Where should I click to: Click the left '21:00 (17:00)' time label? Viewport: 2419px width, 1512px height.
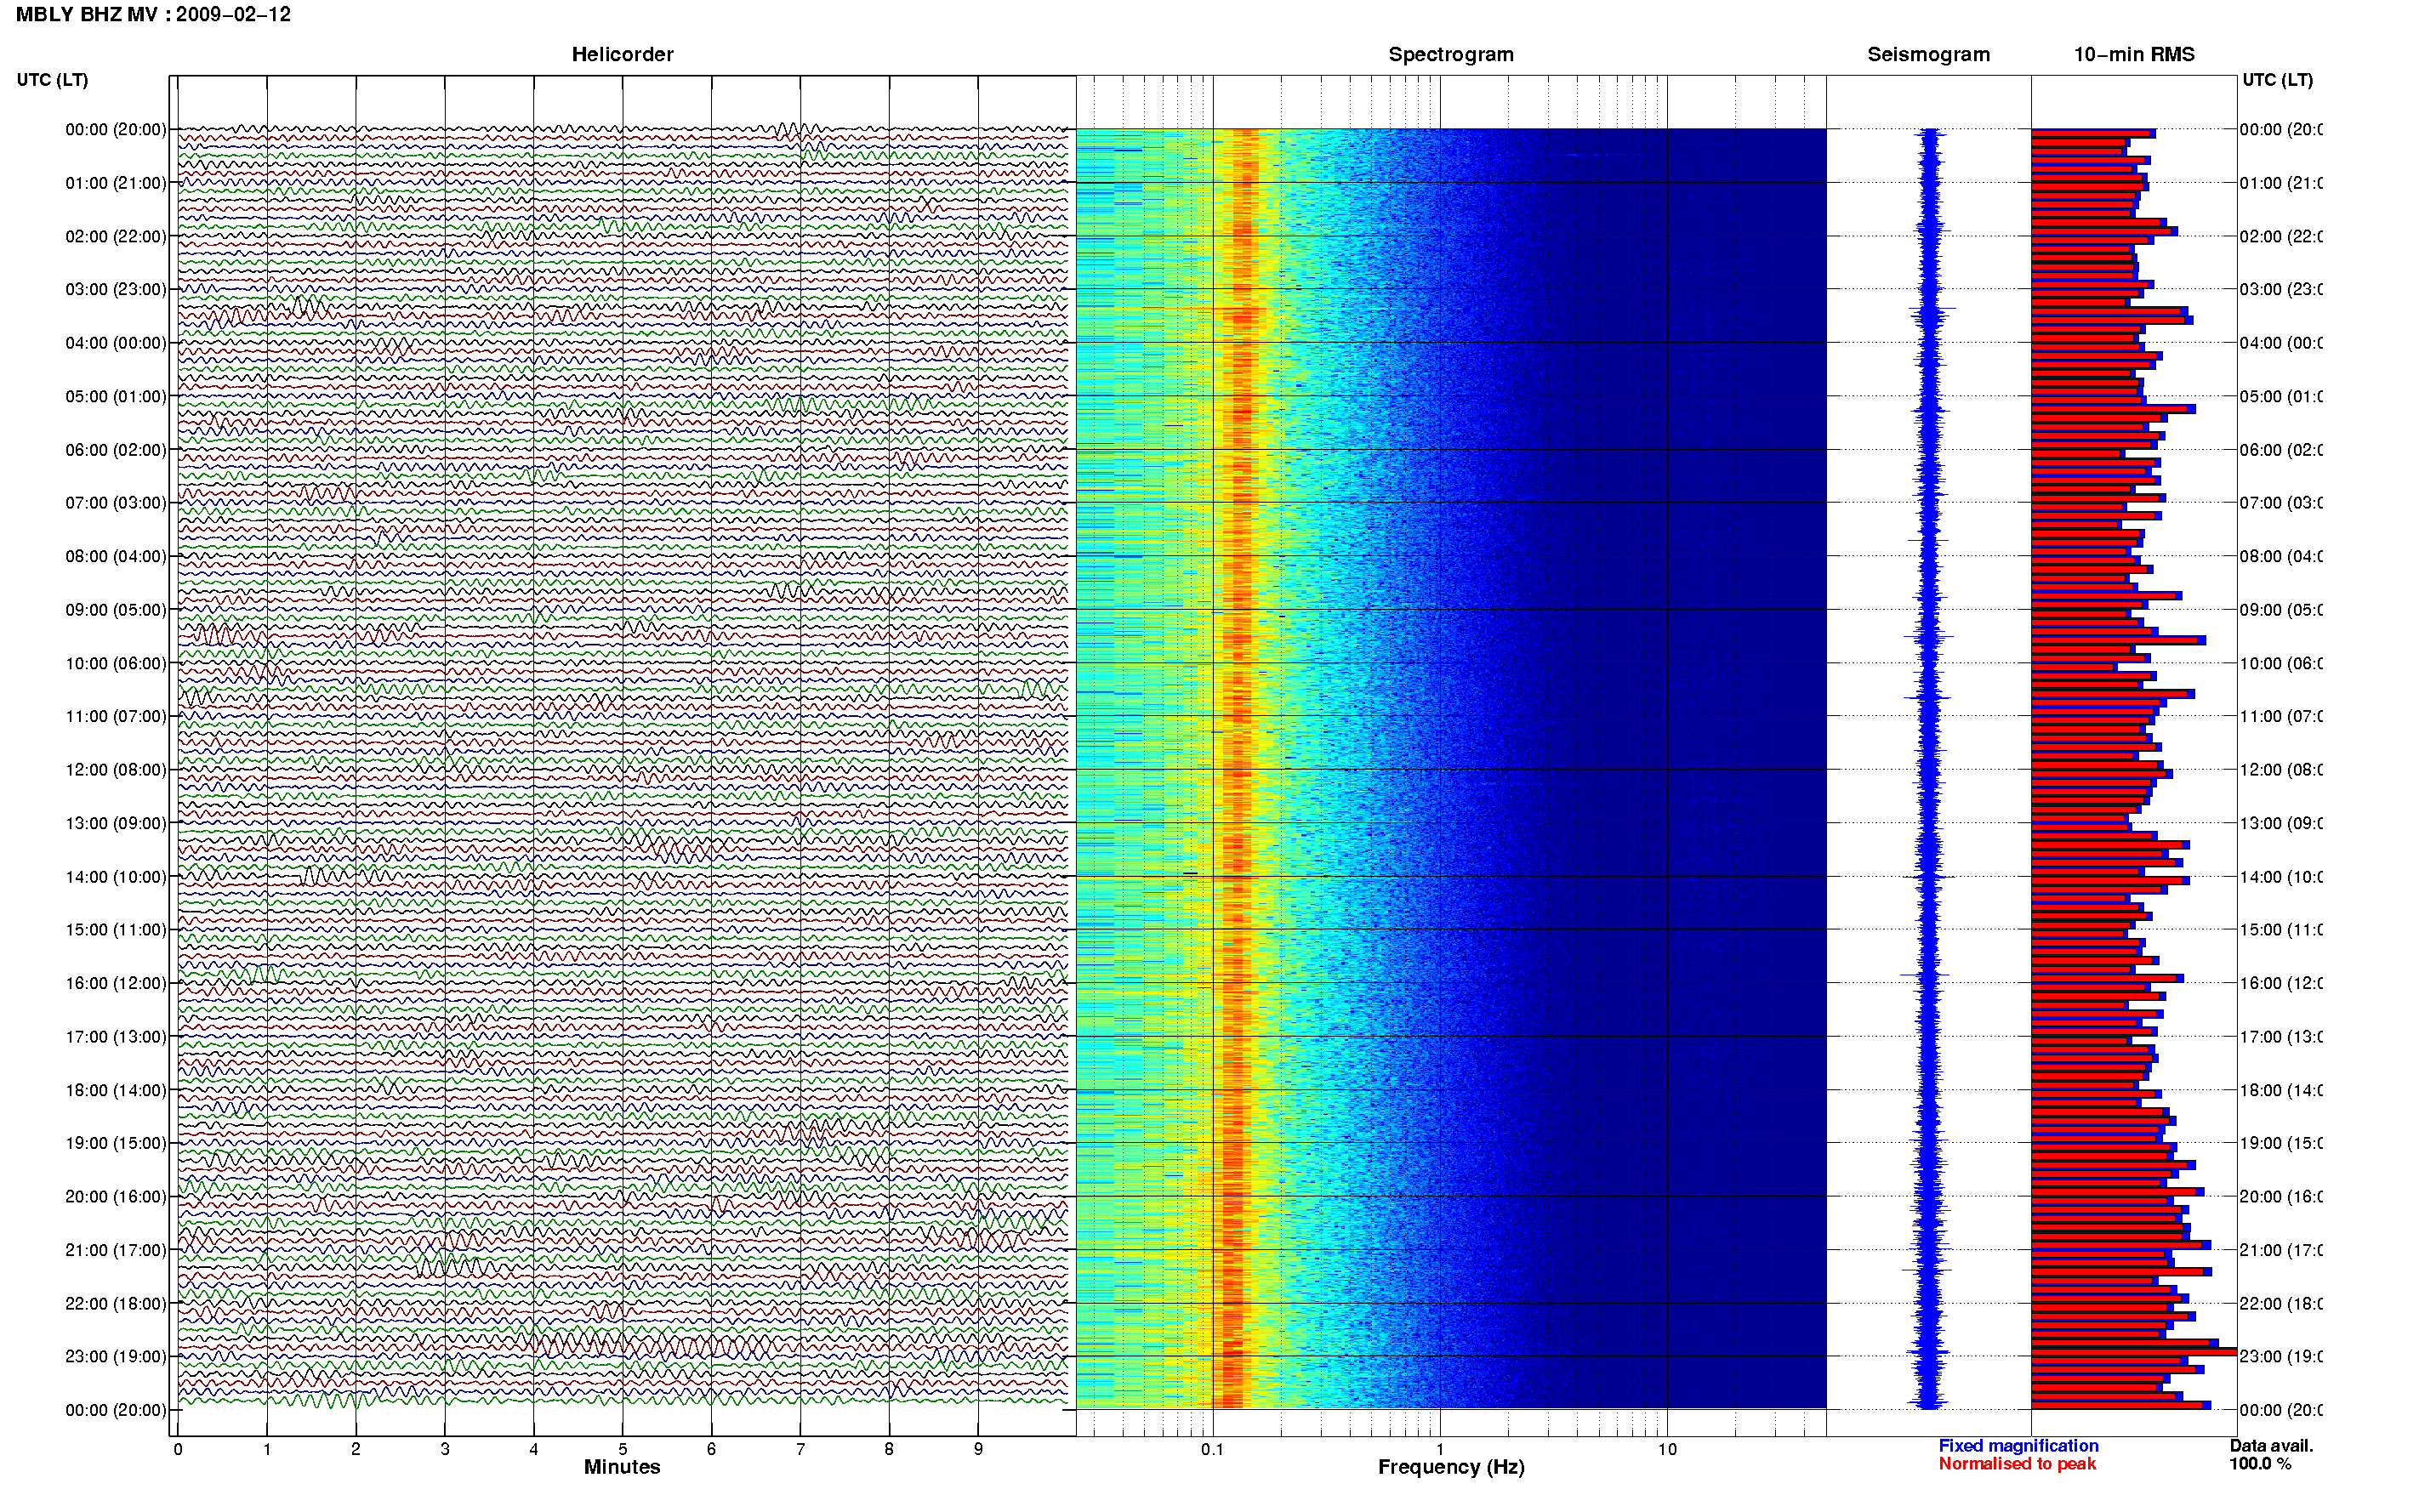[116, 1250]
